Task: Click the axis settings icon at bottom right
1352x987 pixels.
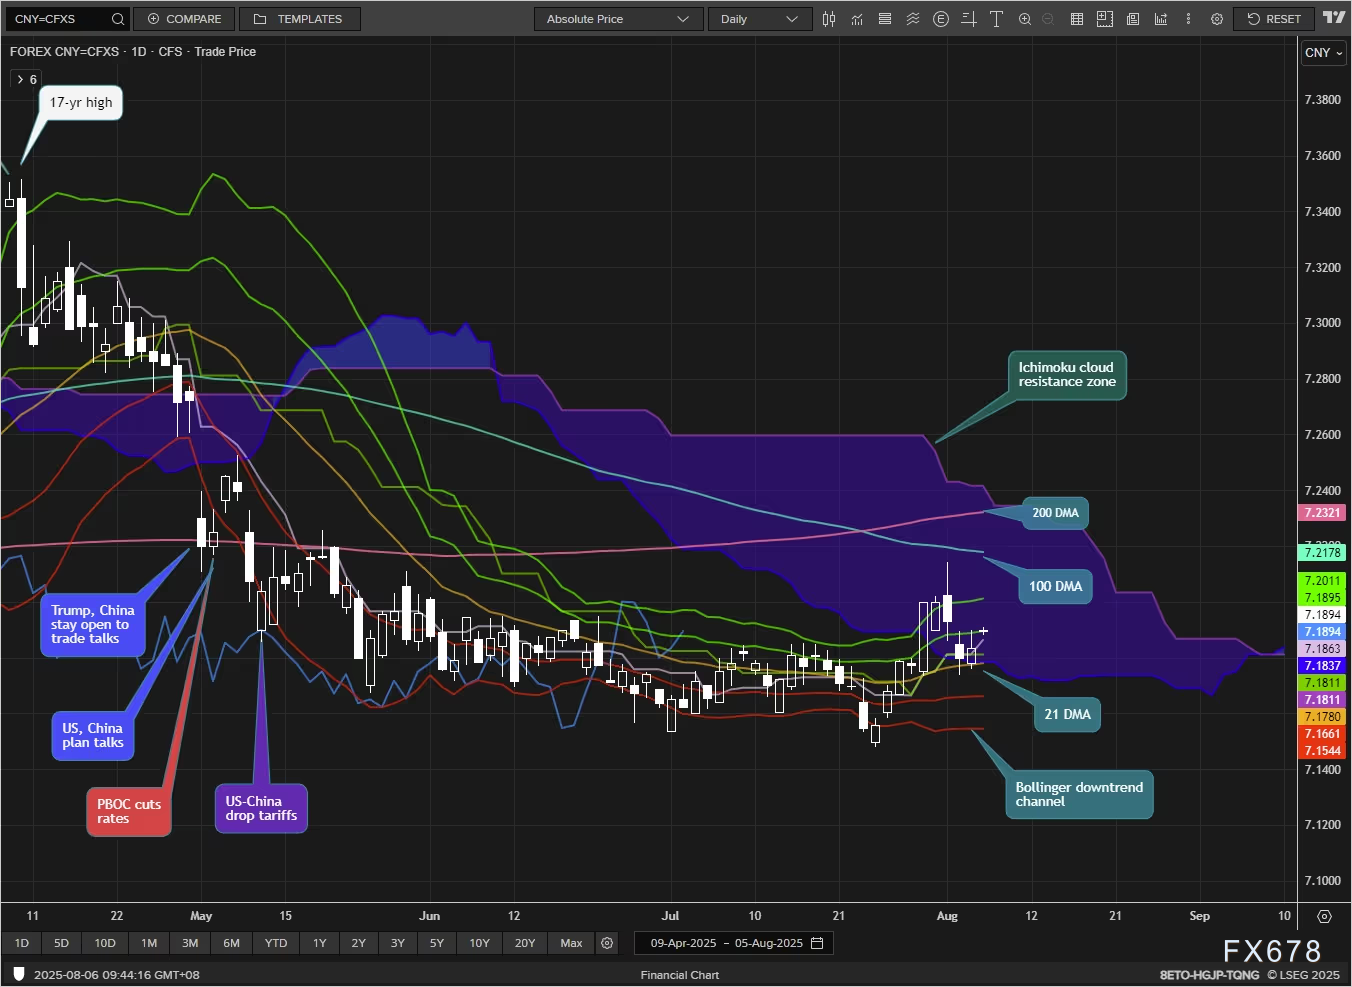Action: coord(1324,916)
